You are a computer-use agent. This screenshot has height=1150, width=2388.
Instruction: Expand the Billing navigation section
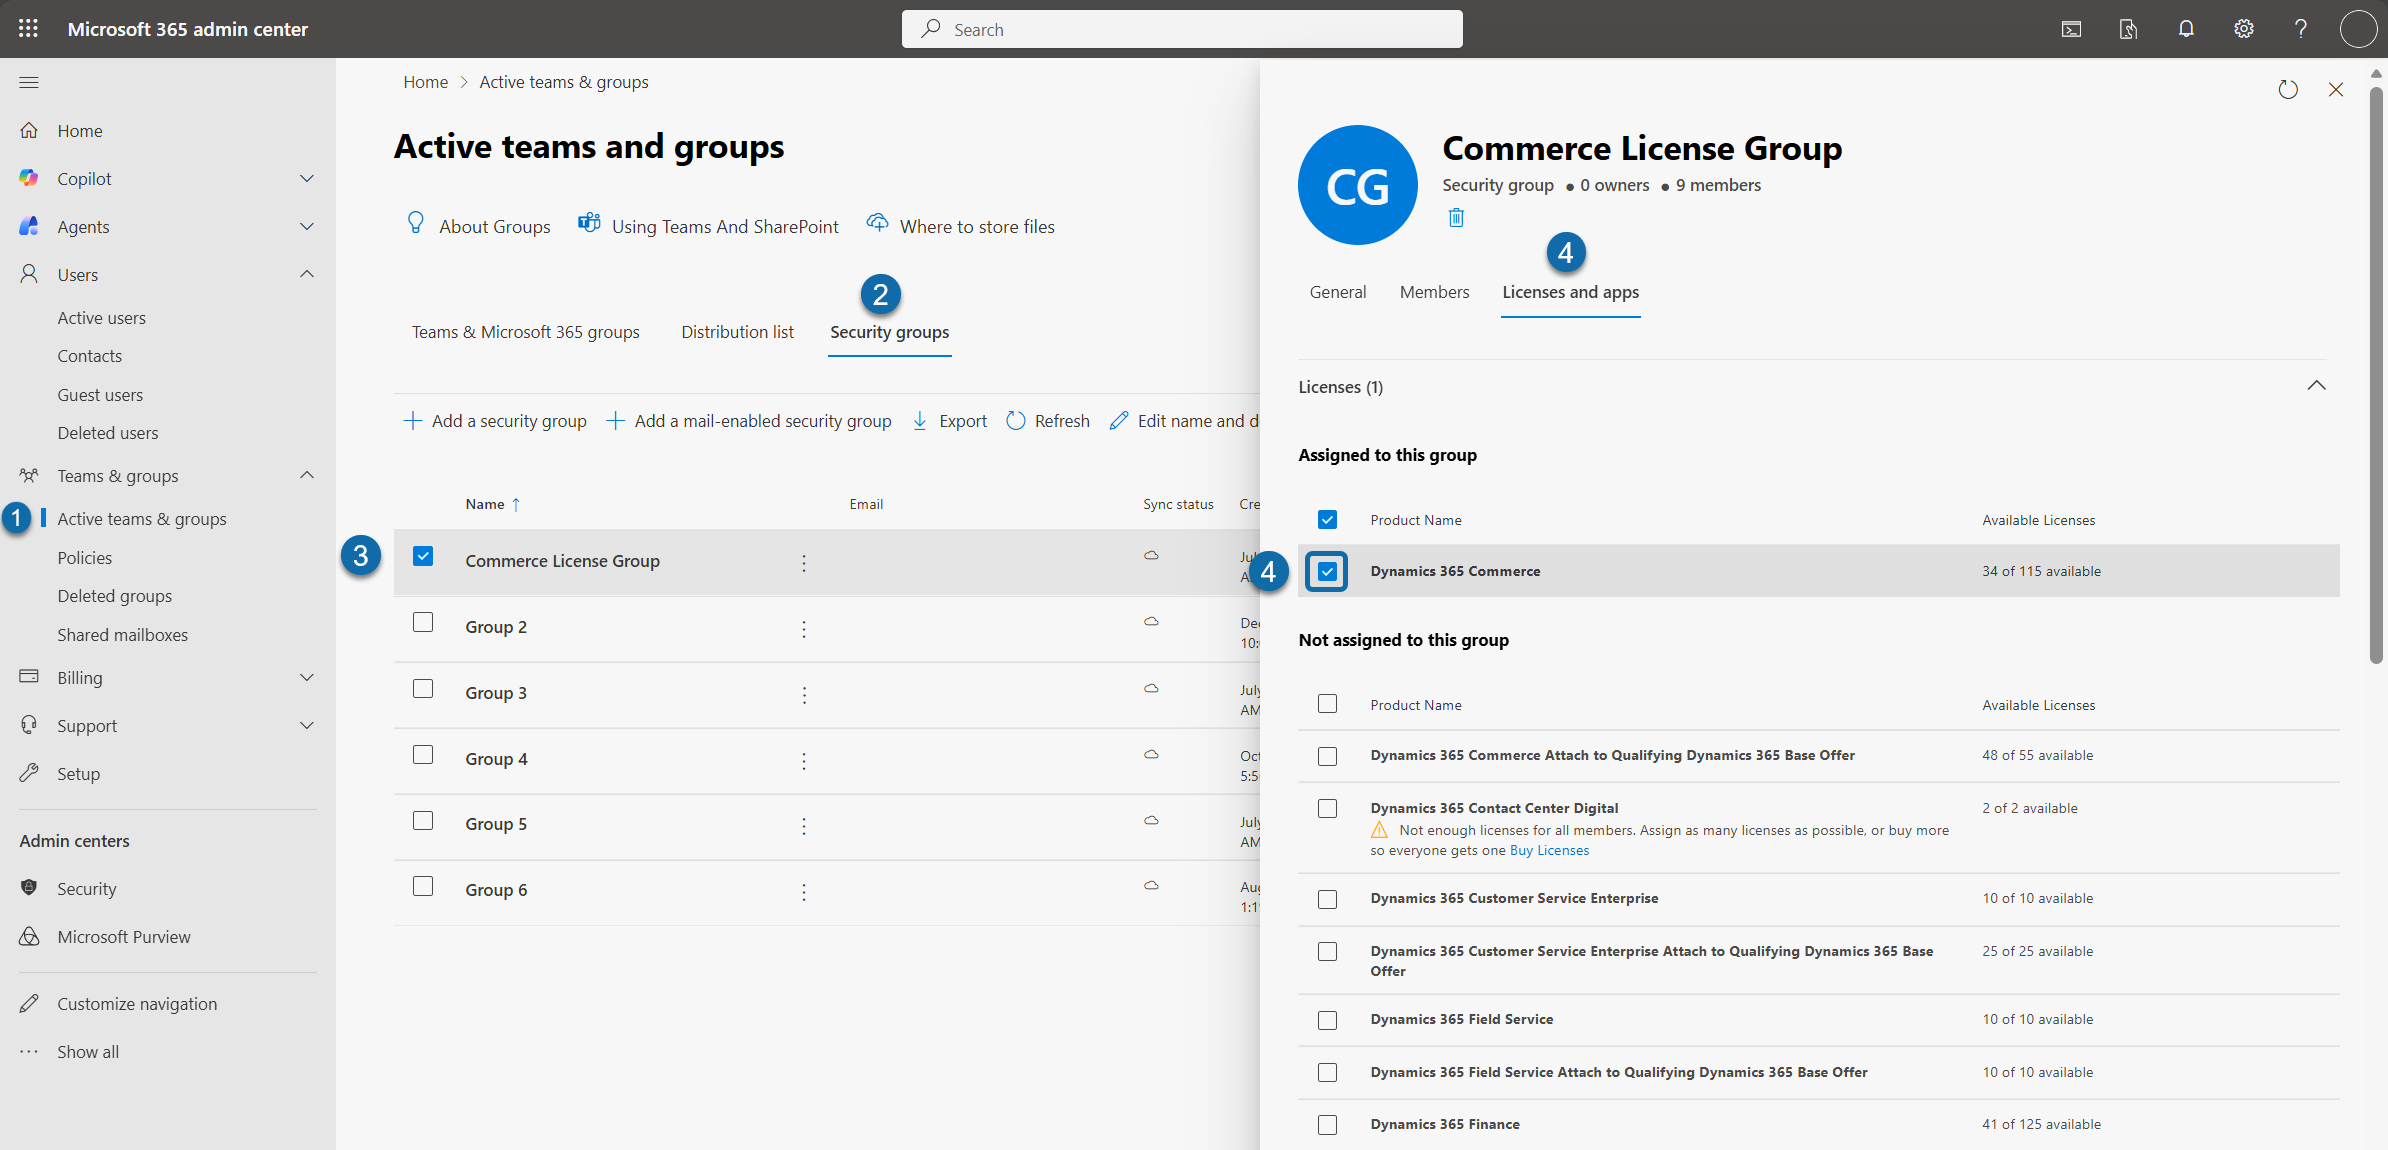coord(306,678)
